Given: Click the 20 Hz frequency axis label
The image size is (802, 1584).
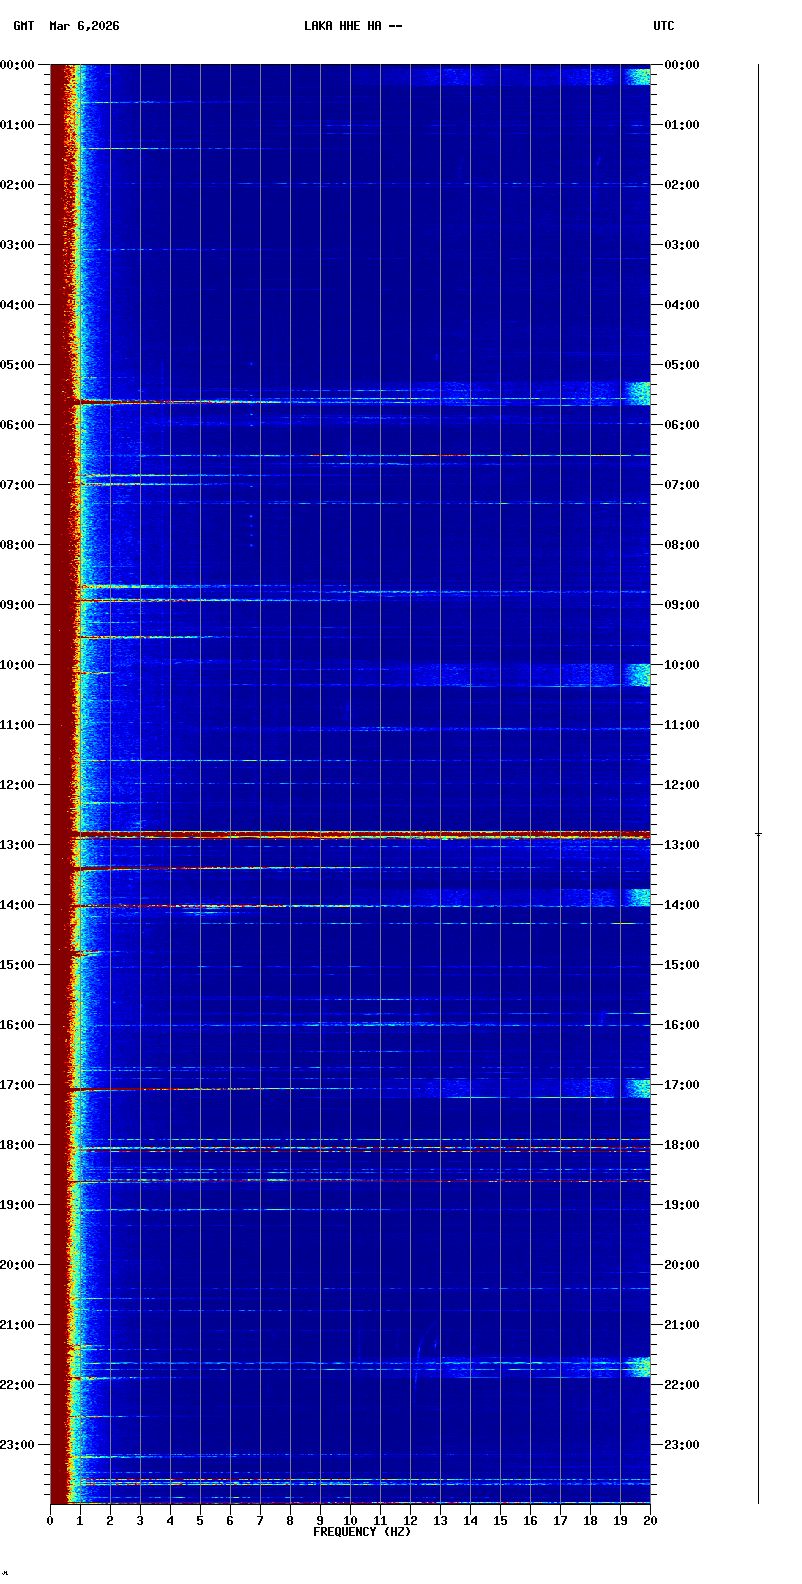Looking at the screenshot, I should click(x=650, y=1521).
